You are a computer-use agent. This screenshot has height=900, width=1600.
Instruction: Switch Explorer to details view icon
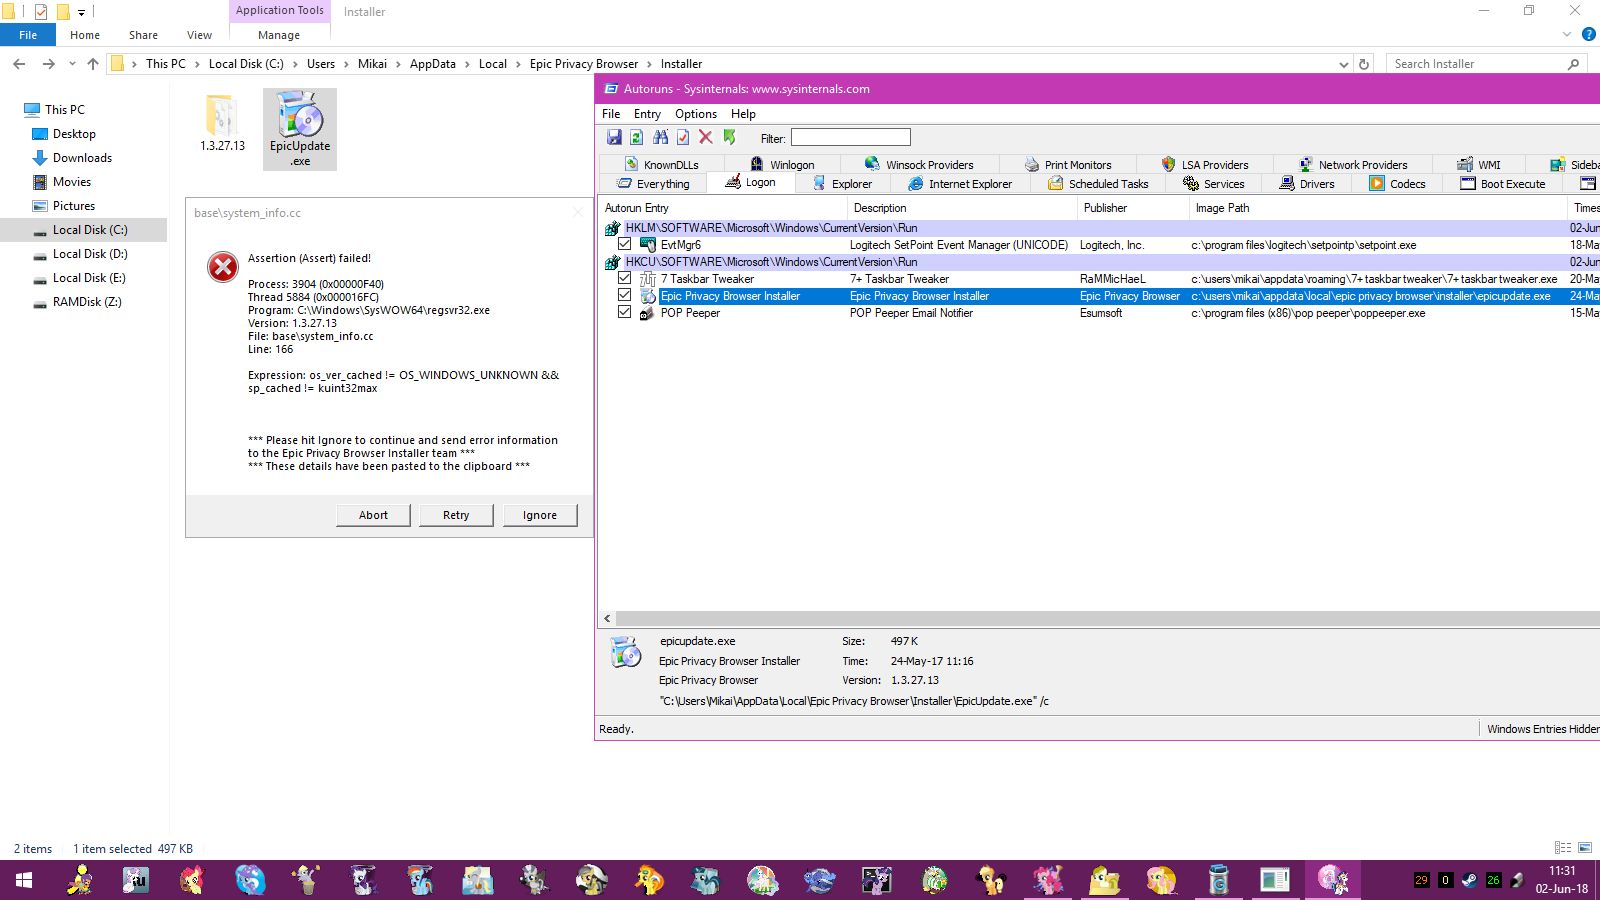1563,848
